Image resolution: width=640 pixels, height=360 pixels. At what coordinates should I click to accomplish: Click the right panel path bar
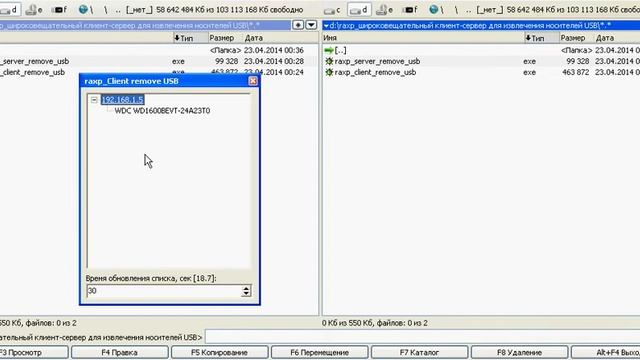481,25
